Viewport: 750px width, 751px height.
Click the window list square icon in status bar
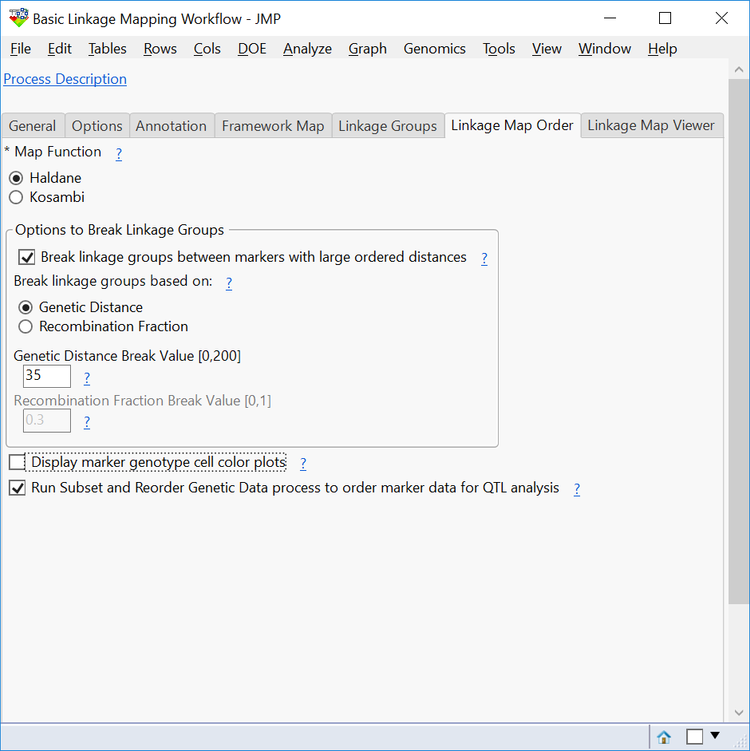(x=694, y=737)
